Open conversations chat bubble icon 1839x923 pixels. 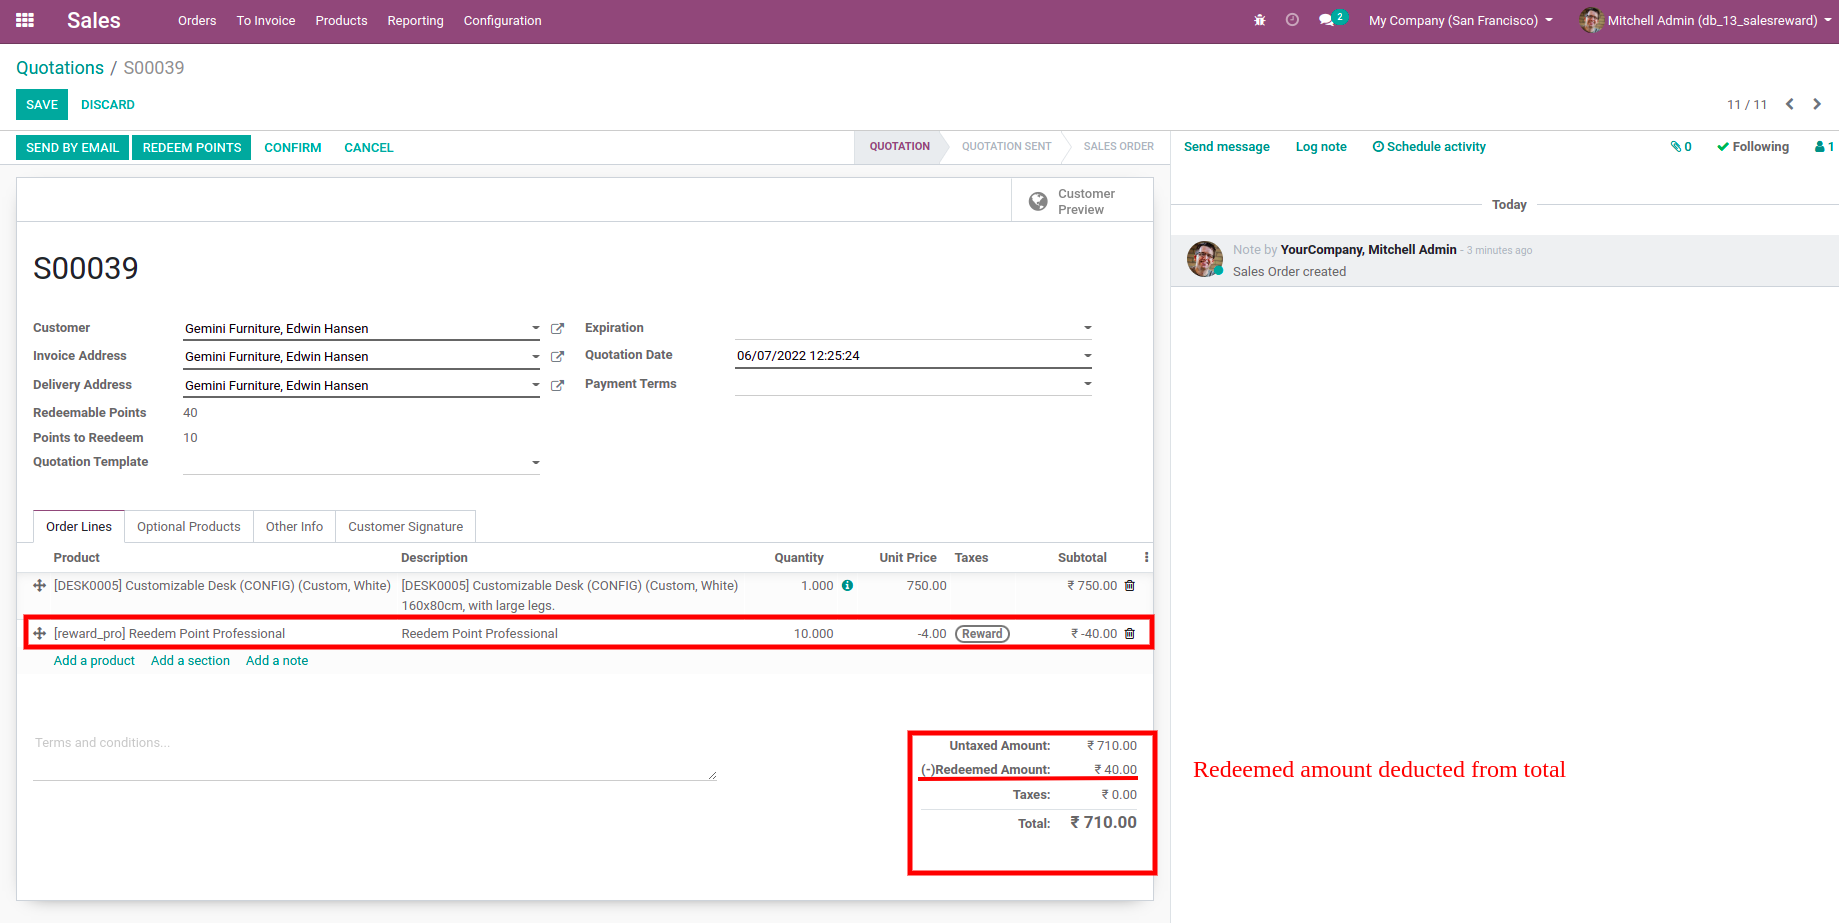point(1326,20)
